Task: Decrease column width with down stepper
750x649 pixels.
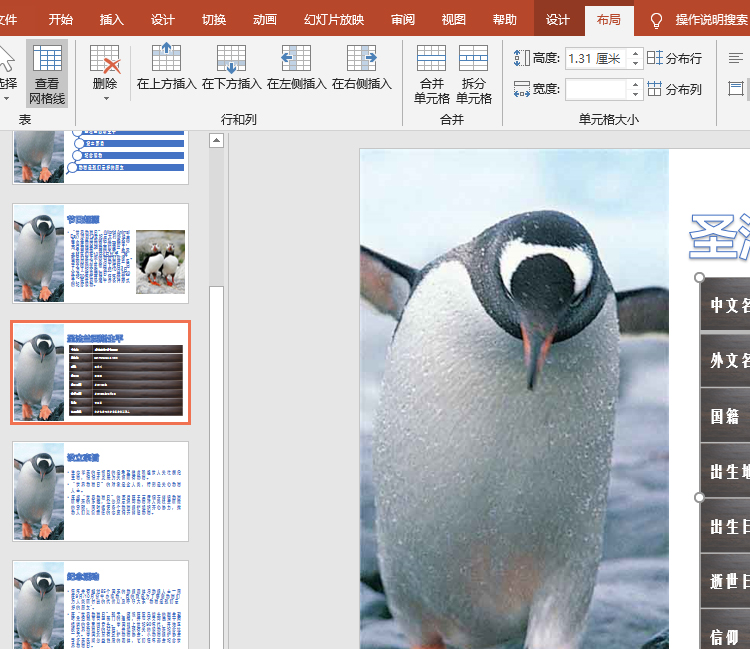Action: point(635,95)
